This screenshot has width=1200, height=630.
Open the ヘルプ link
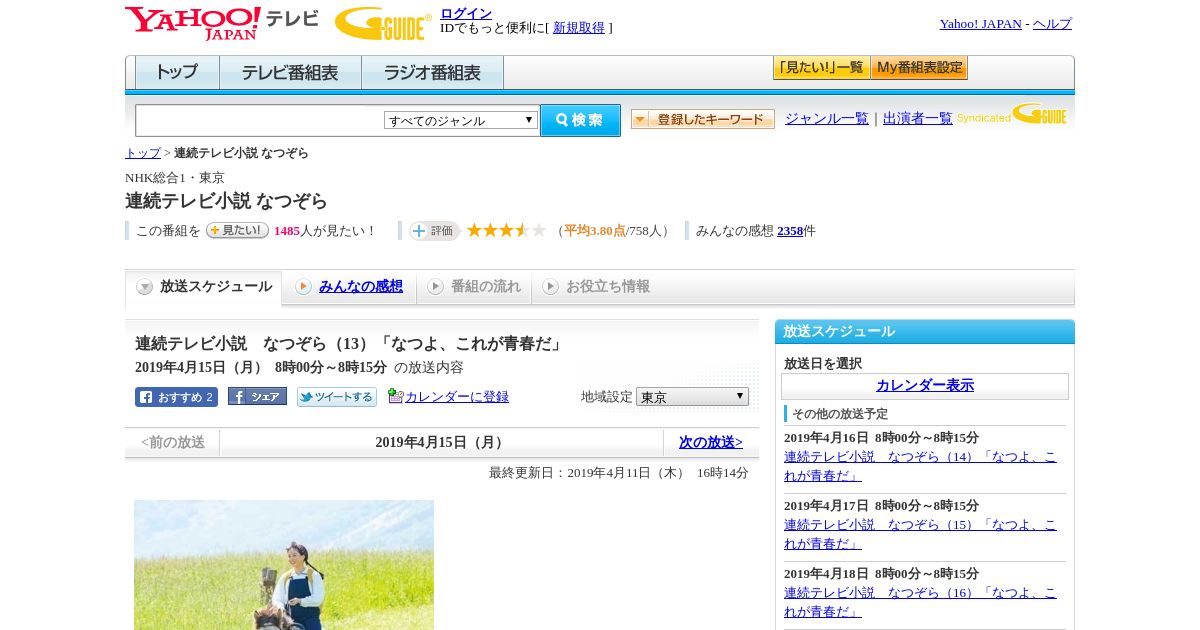click(x=1052, y=24)
